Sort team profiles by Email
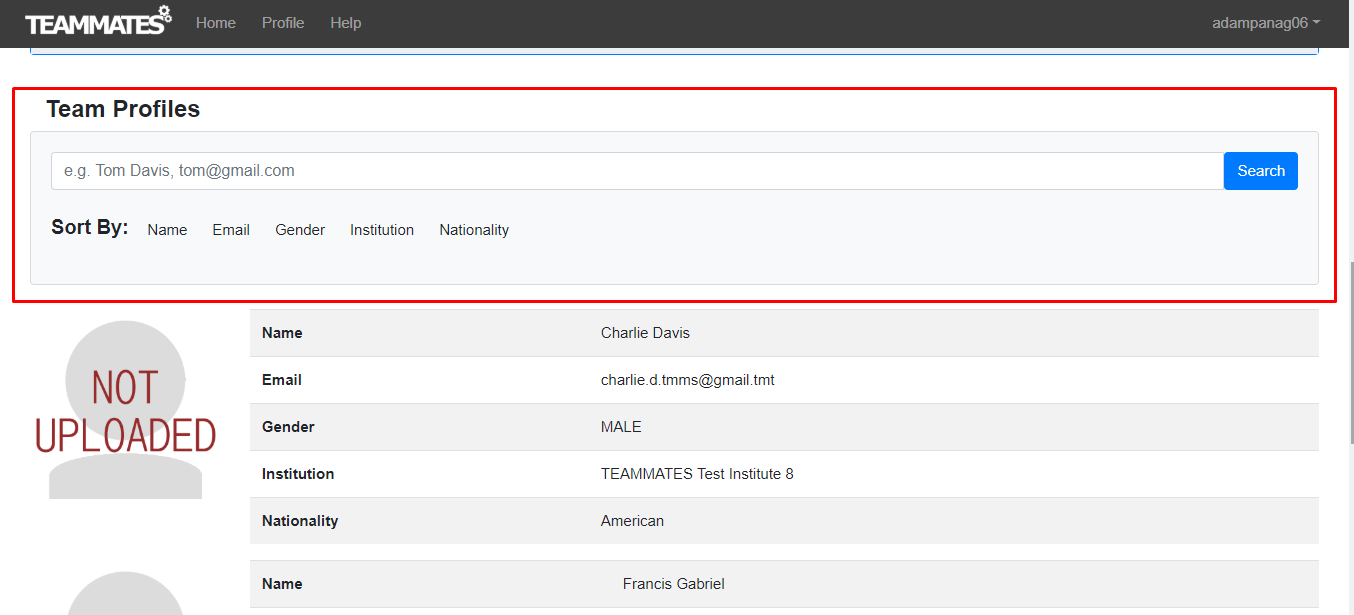This screenshot has height=615, width=1354. click(231, 230)
